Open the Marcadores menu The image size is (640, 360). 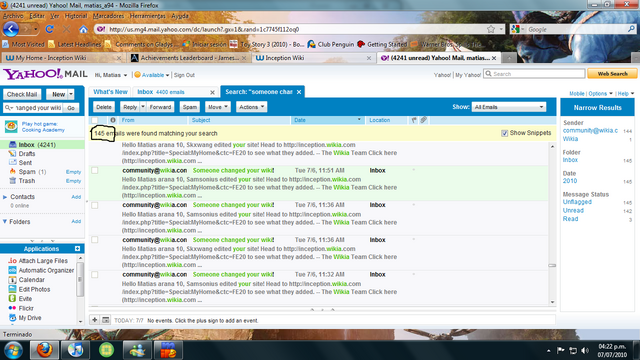(109, 16)
